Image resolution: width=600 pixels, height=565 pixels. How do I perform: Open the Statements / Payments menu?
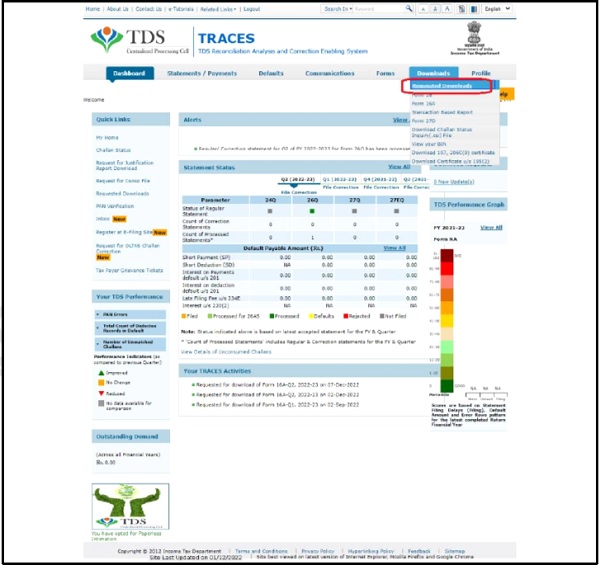point(202,73)
